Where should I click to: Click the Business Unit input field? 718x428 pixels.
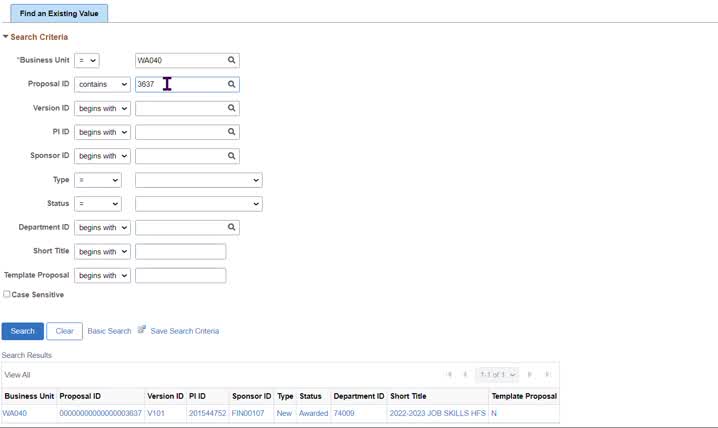[x=187, y=60]
